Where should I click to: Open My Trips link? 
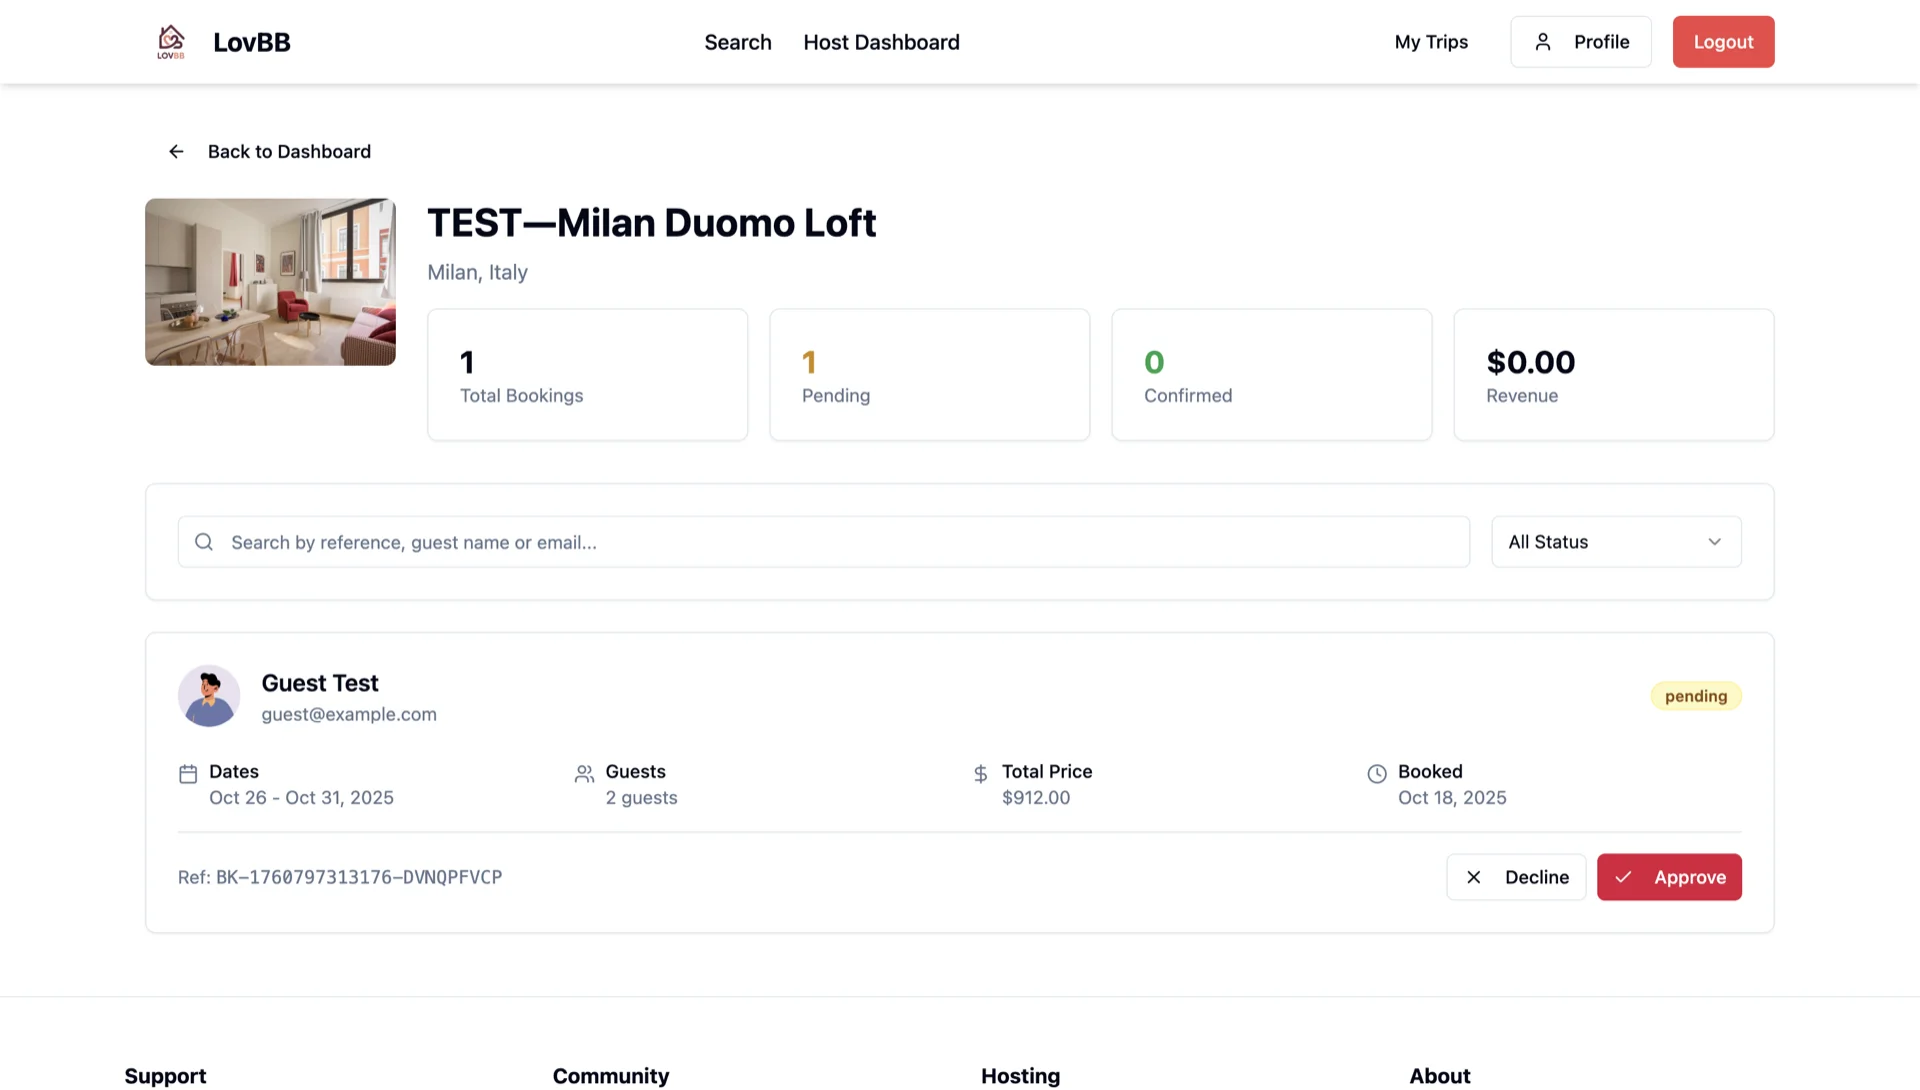pyautogui.click(x=1431, y=42)
